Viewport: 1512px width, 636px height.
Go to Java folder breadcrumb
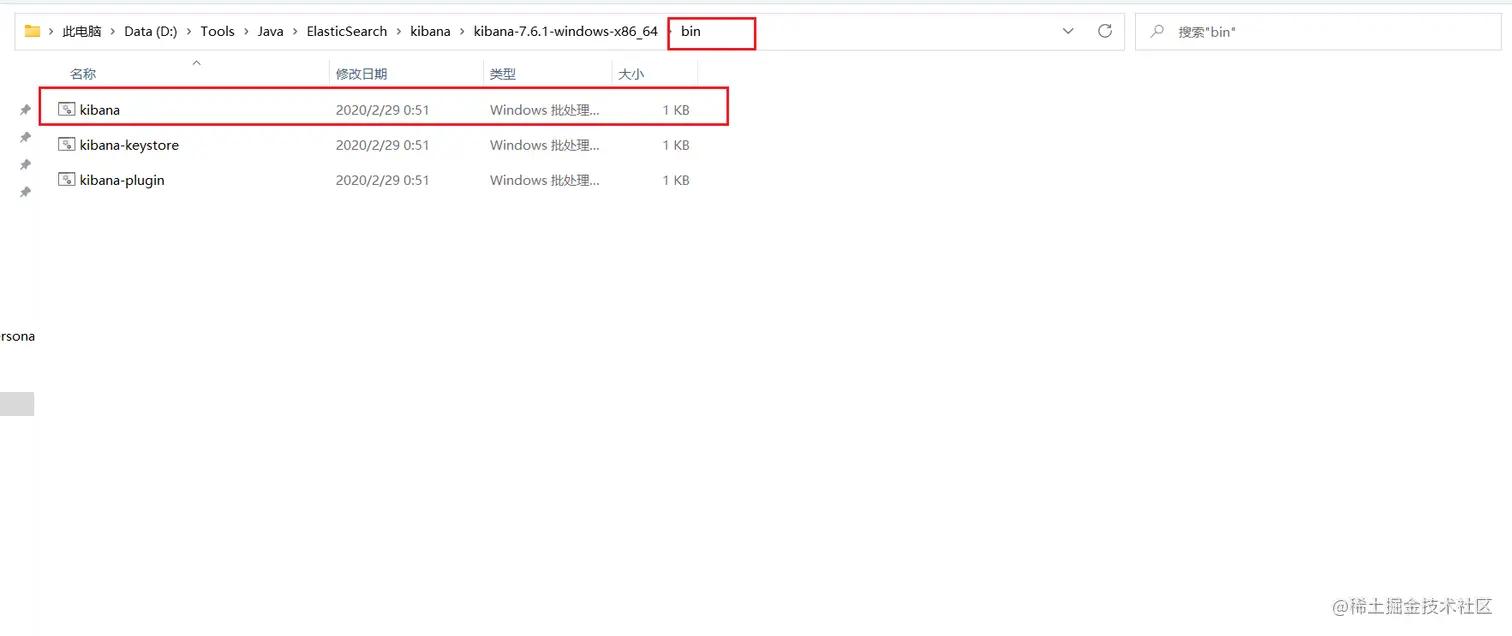[271, 31]
